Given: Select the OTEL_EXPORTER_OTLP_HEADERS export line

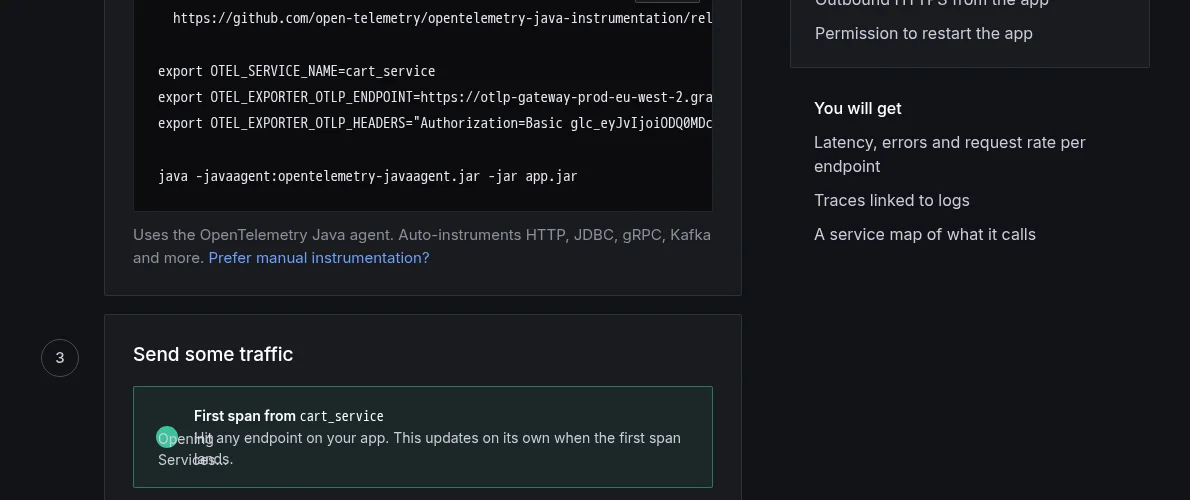Looking at the screenshot, I should (435, 123).
